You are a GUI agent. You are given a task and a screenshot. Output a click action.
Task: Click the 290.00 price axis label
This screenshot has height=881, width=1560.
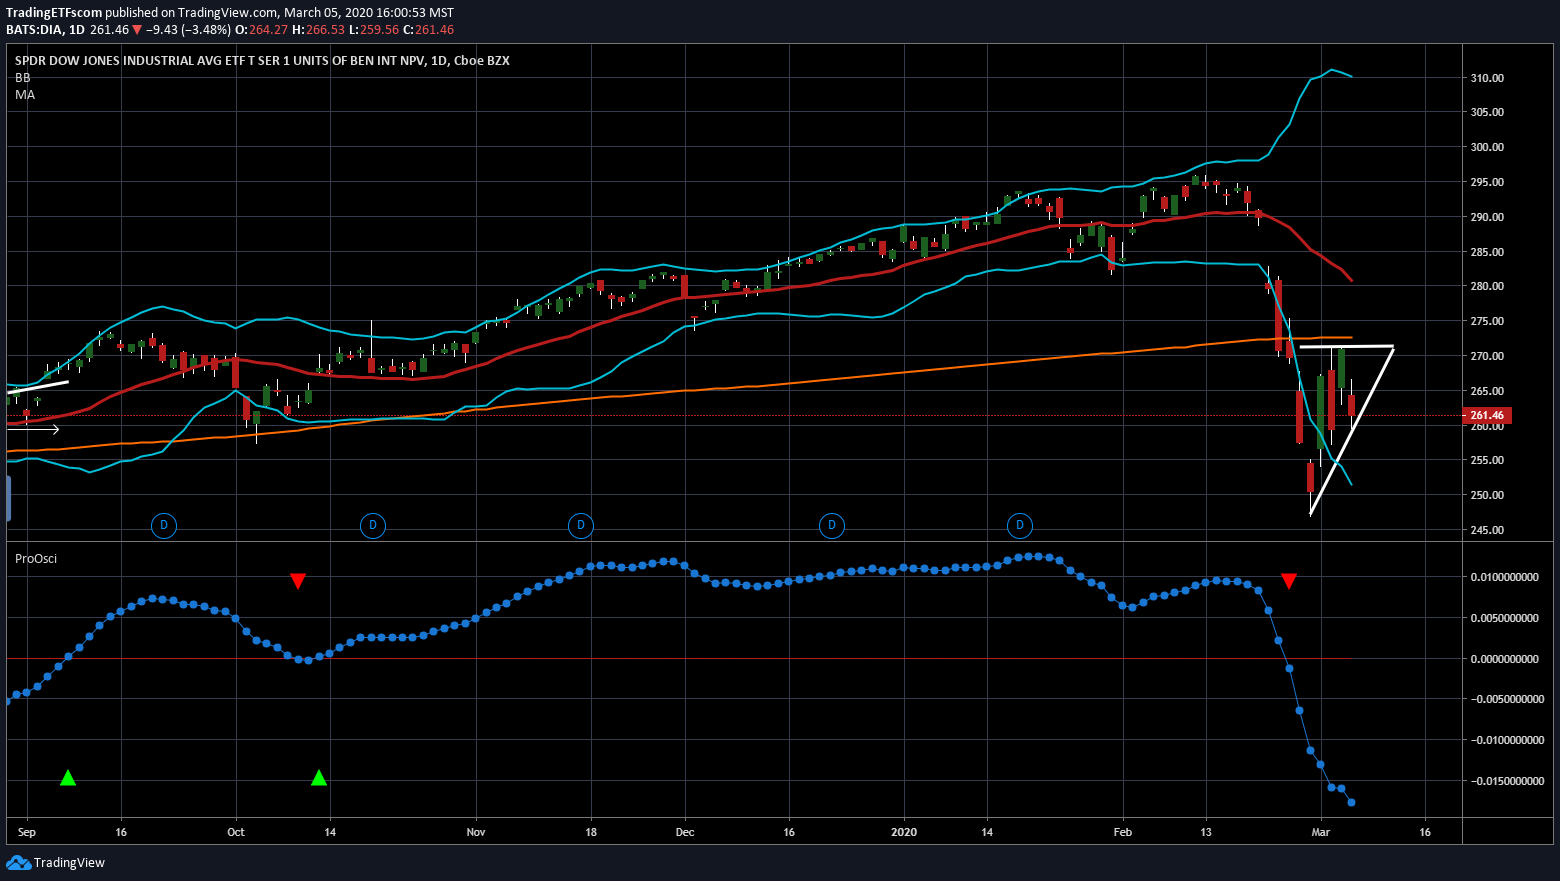(1487, 217)
